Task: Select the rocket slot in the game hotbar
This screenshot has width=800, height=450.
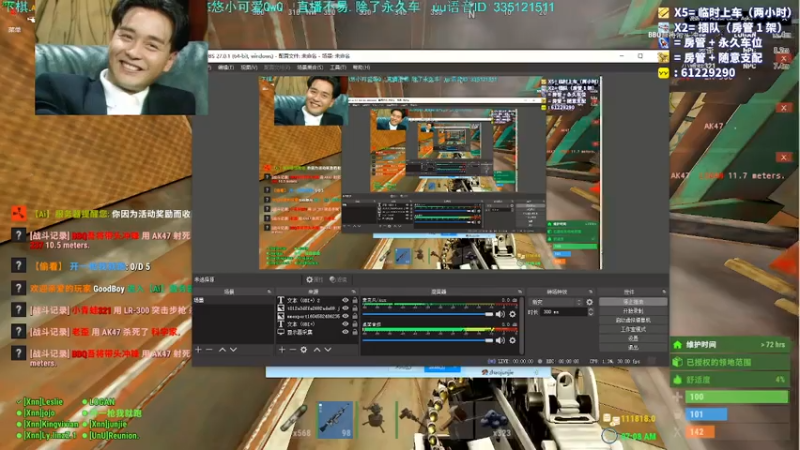Action: point(296,420)
